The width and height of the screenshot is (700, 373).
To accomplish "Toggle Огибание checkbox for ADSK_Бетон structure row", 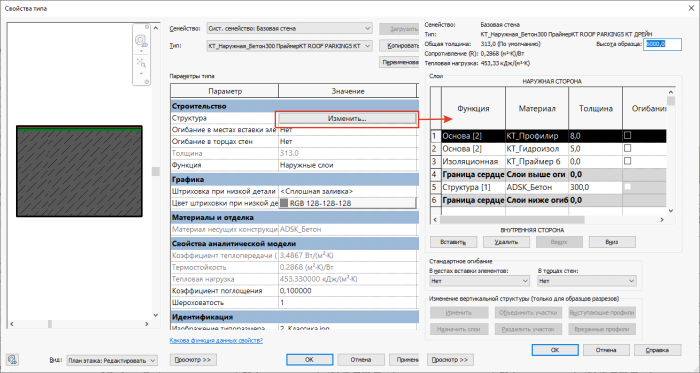I will 628,187.
